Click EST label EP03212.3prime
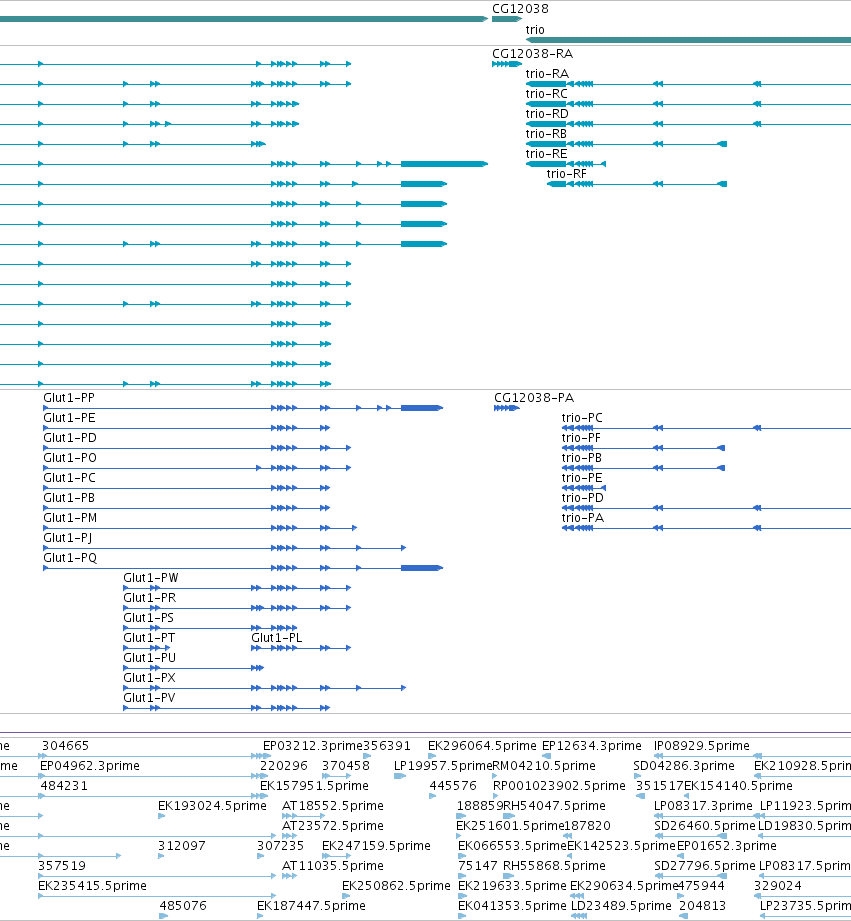This screenshot has height=921, width=851. (312, 745)
